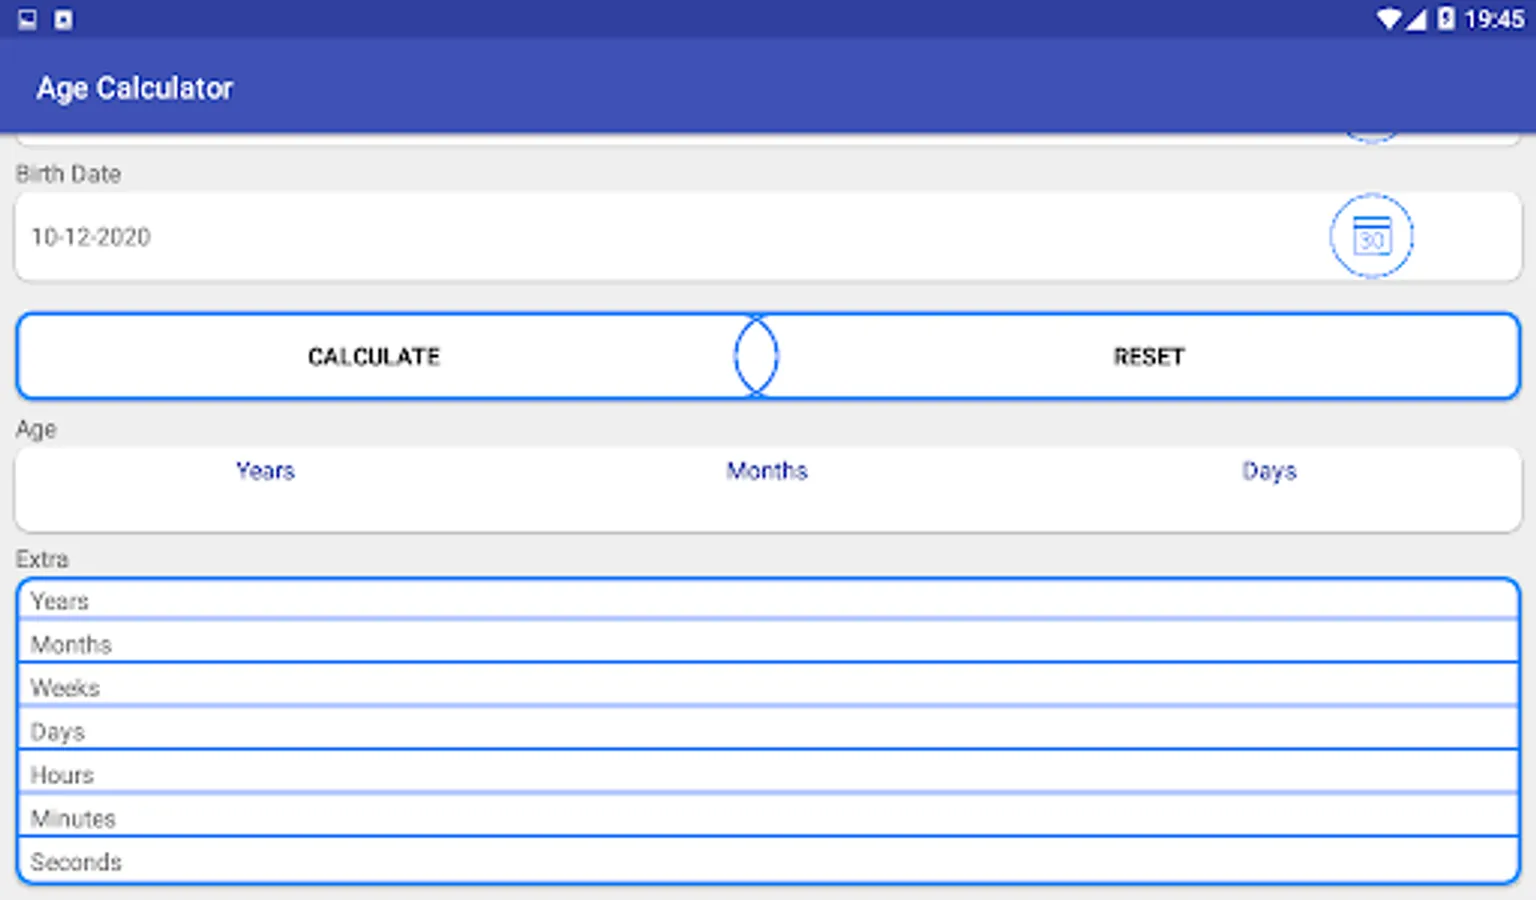
Task: Select the Days row in Extra table
Action: [x=768, y=731]
